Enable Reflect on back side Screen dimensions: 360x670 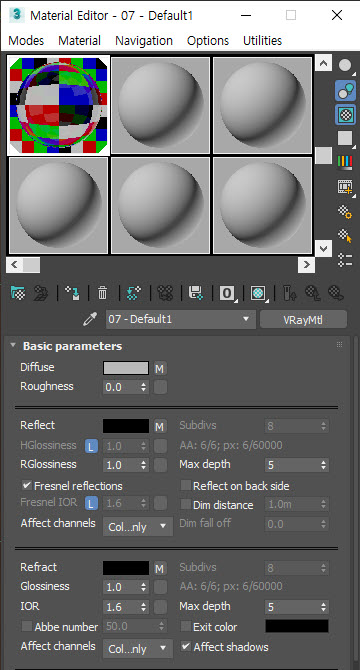point(185,485)
